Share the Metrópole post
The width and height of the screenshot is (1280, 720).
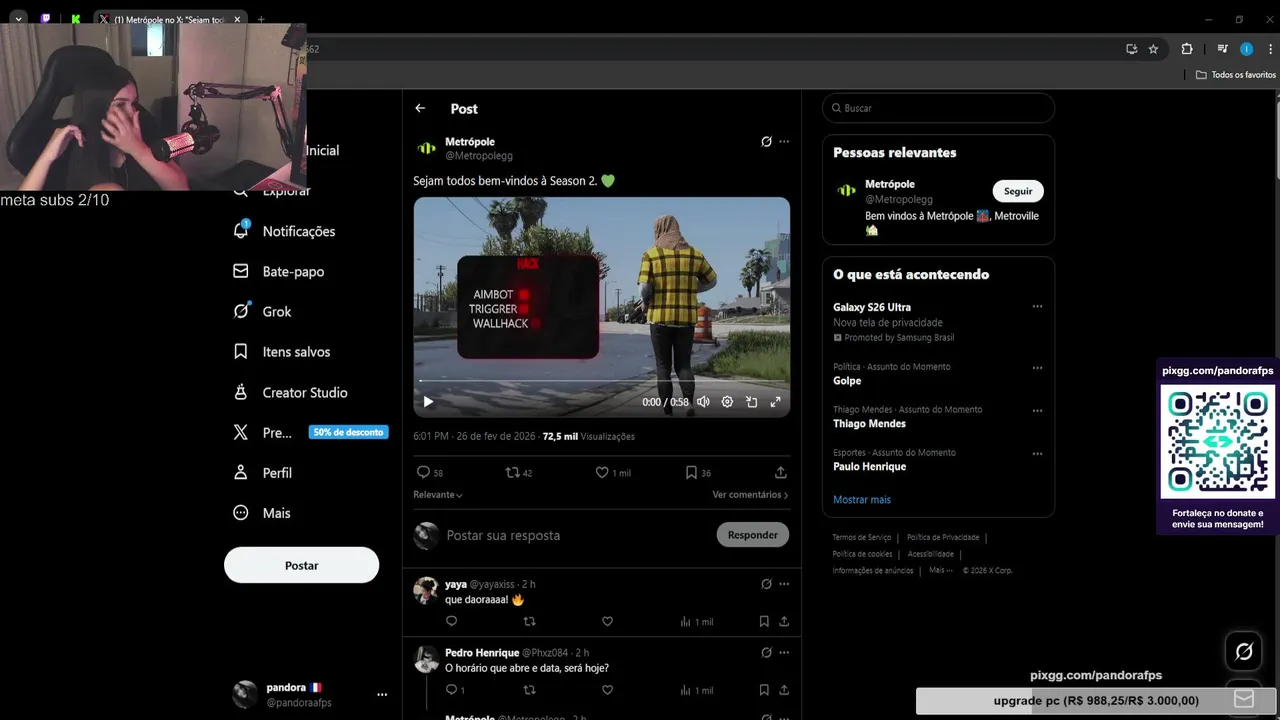pos(781,473)
